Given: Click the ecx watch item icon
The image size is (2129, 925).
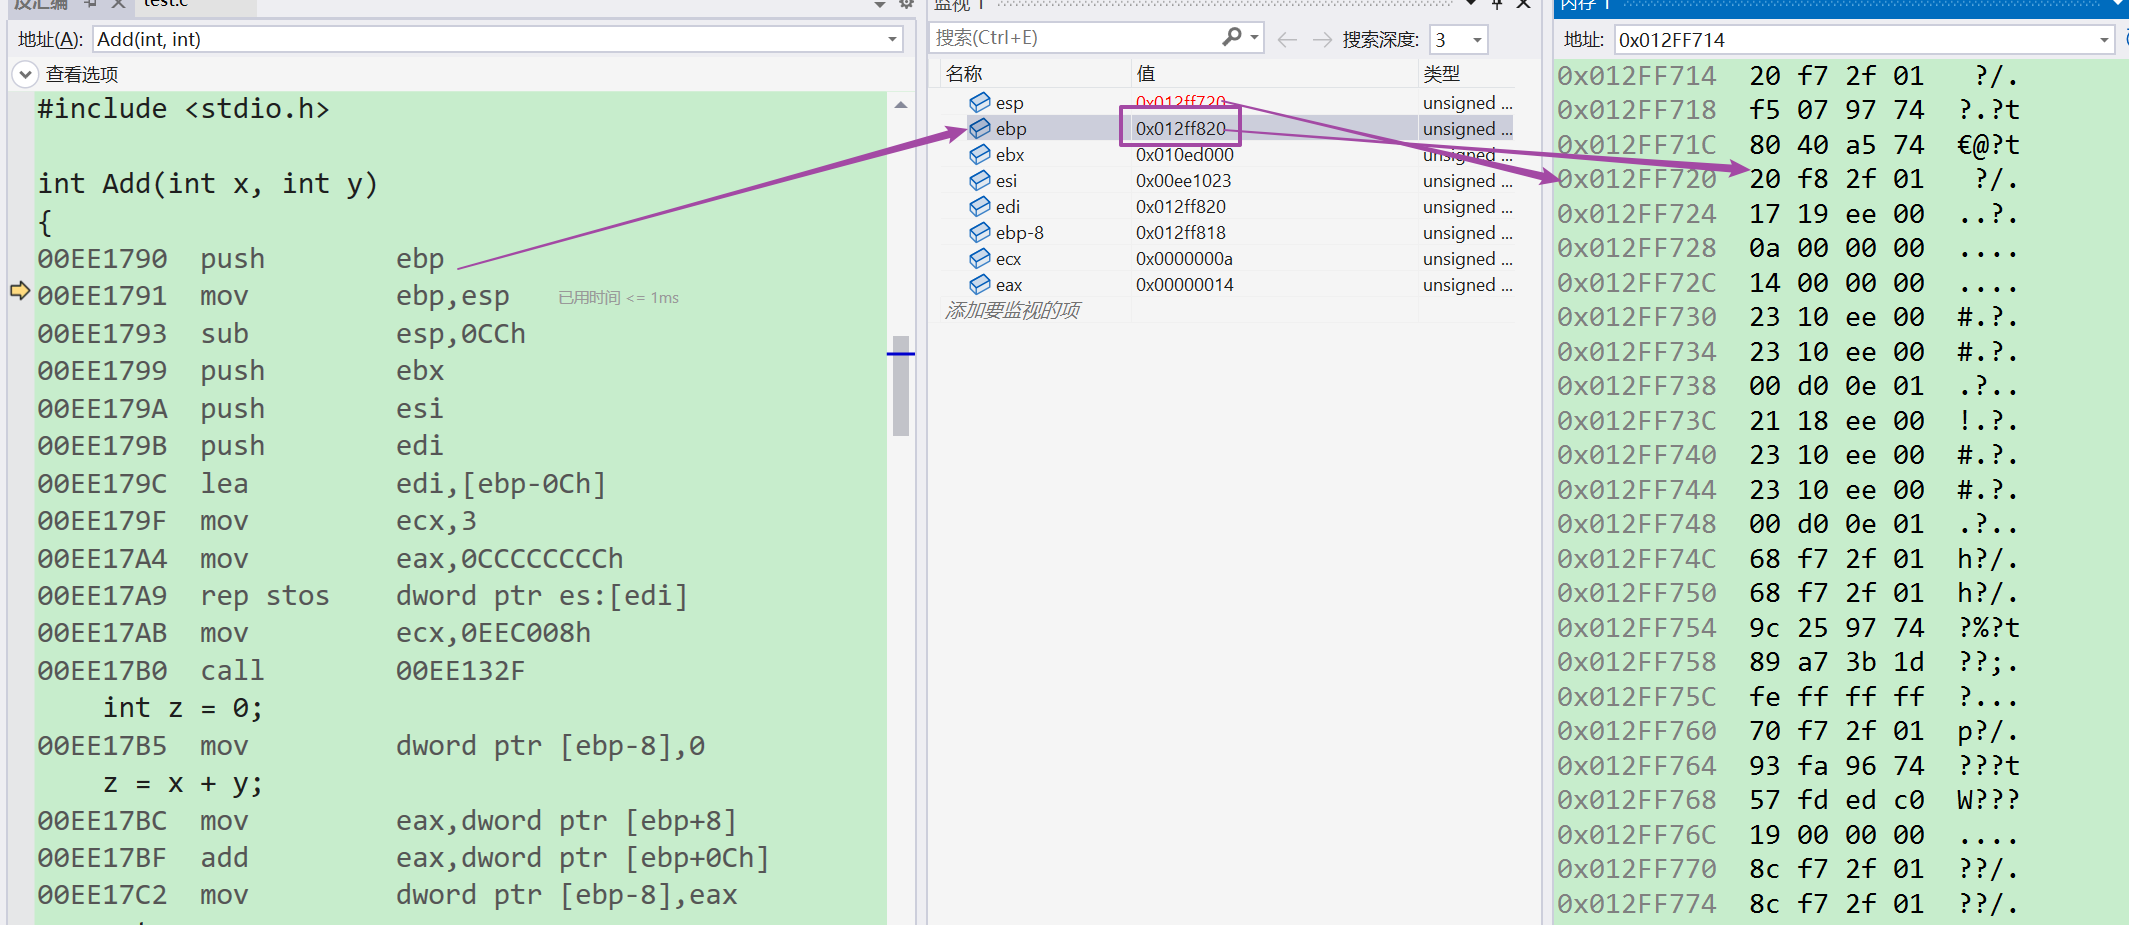Looking at the screenshot, I should pos(980,258).
